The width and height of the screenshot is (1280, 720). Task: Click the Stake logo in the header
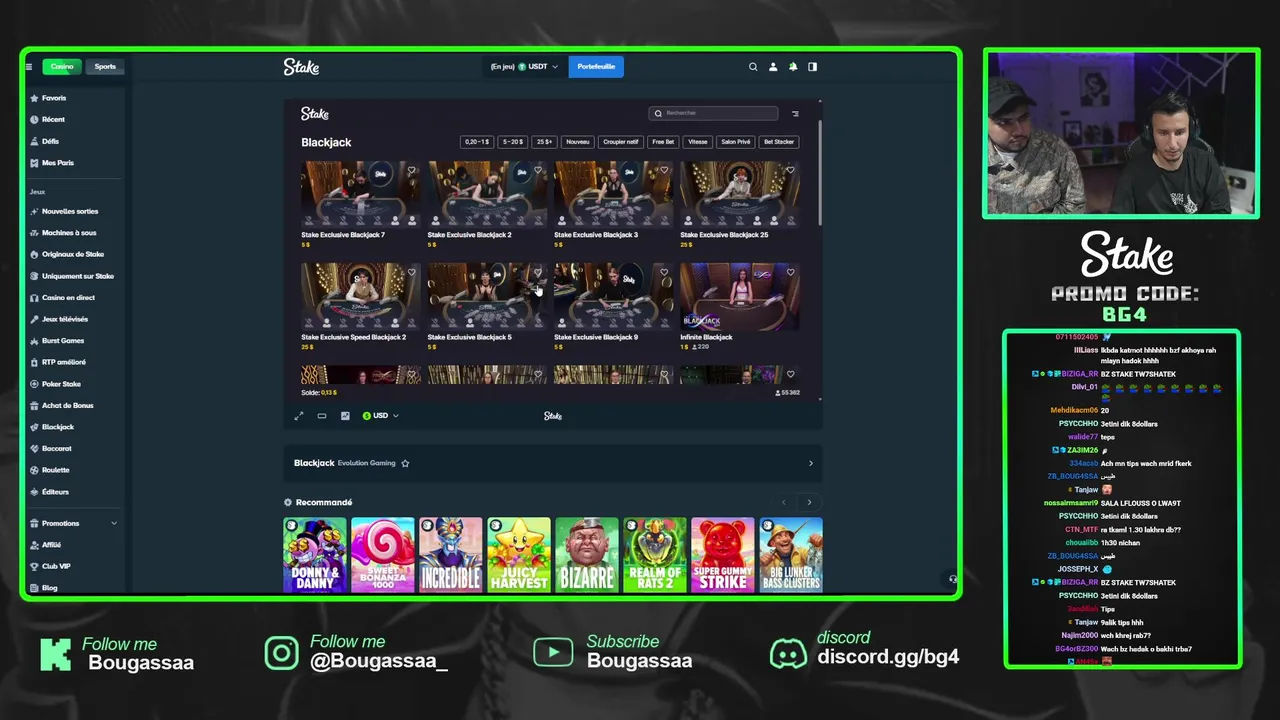tap(301, 67)
